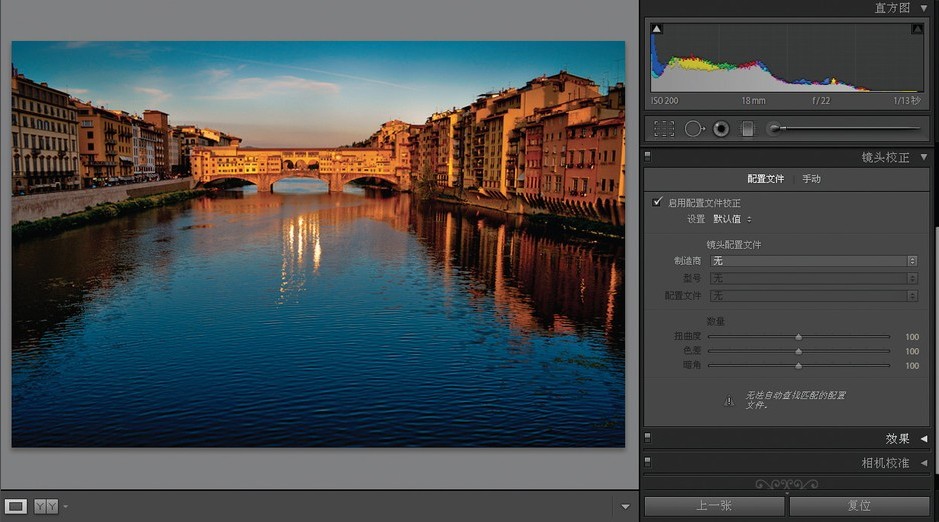Image resolution: width=939 pixels, height=522 pixels.
Task: Click the 数量 heading text
Action: tap(716, 321)
